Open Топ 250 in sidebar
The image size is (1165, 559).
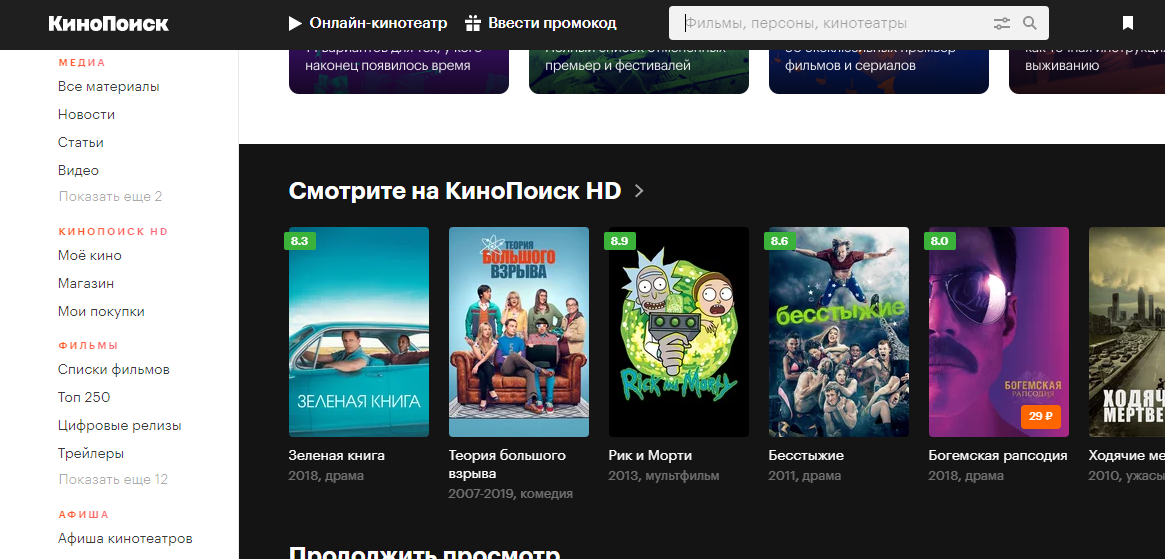(x=84, y=398)
